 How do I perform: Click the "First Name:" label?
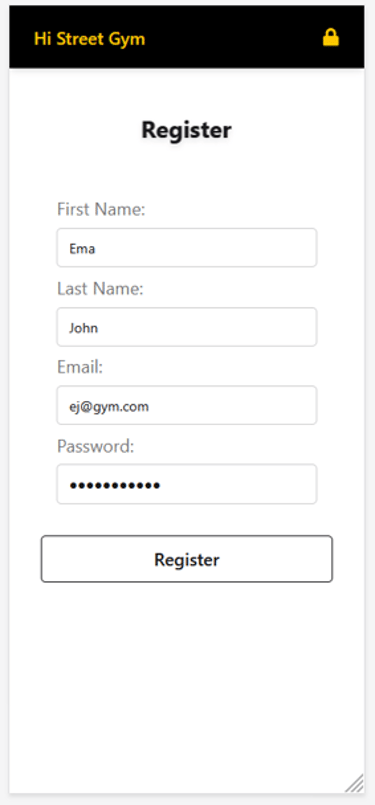[x=101, y=209]
